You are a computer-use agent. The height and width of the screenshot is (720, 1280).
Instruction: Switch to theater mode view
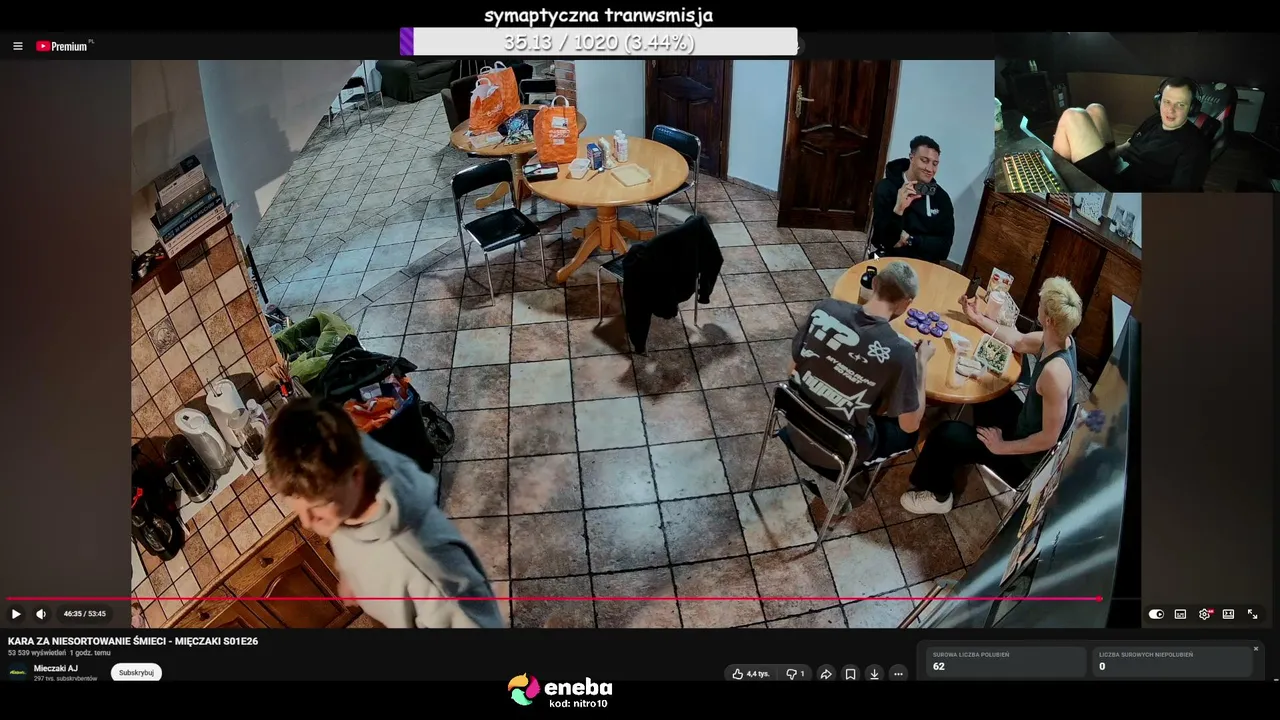point(1228,614)
